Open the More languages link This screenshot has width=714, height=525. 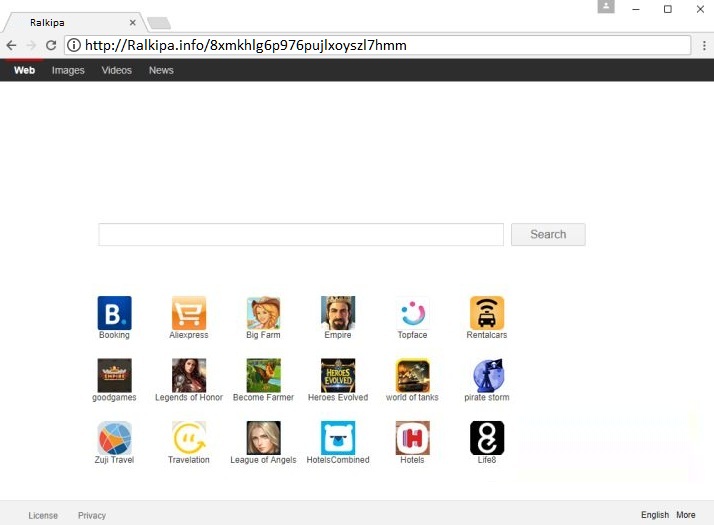(686, 515)
